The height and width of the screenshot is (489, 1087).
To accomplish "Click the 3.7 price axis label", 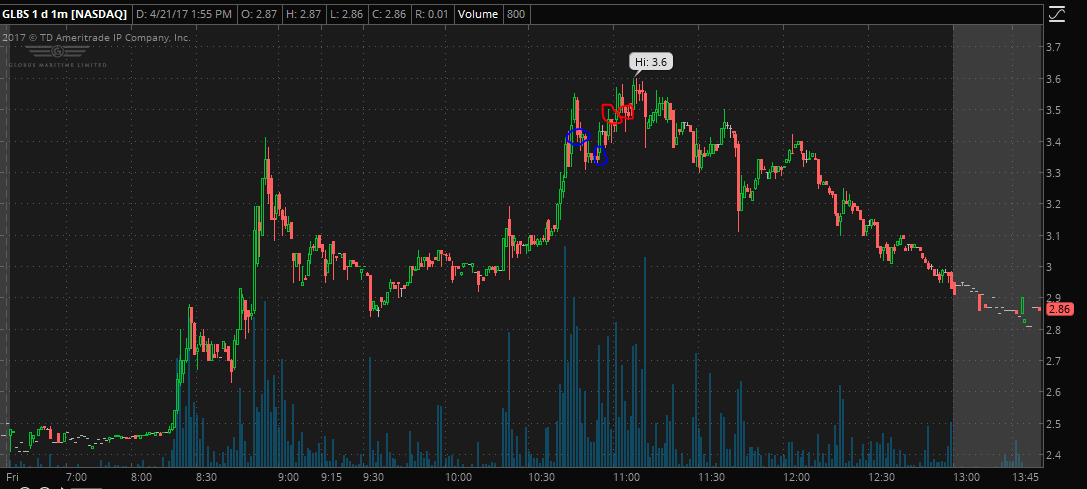I will click(x=1056, y=47).
